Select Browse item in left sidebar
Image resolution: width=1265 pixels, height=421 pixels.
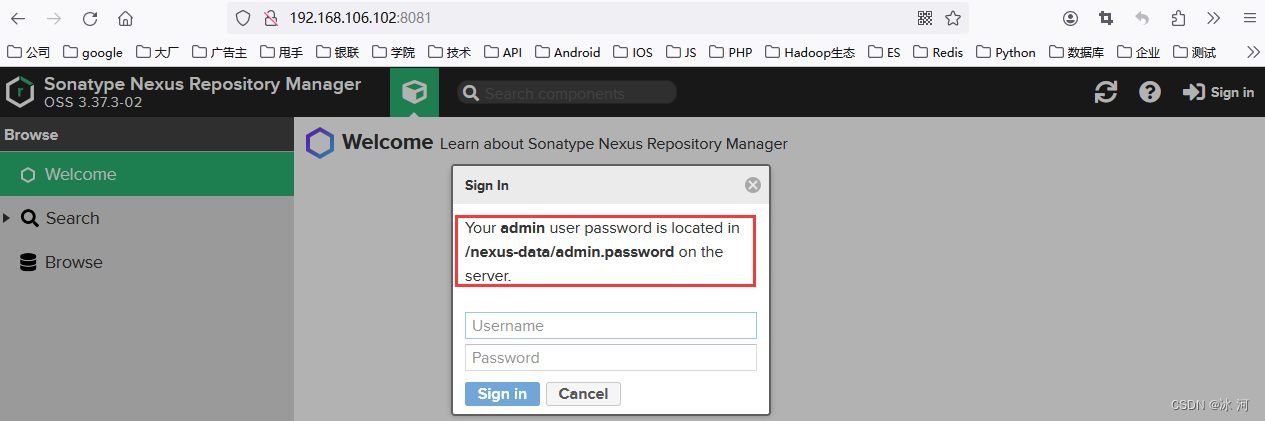tap(73, 262)
